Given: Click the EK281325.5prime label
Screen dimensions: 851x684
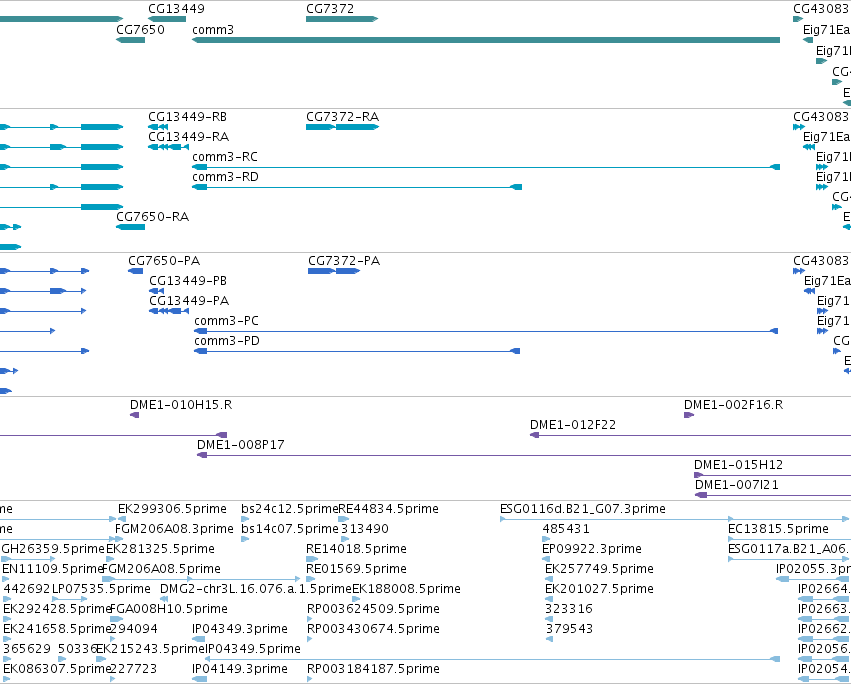Looking at the screenshot, I should tap(160, 549).
